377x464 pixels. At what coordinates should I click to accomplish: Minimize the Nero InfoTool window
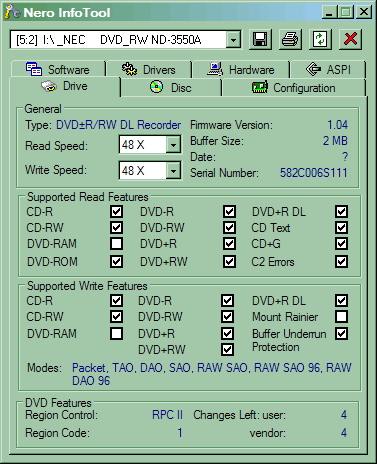tap(329, 12)
